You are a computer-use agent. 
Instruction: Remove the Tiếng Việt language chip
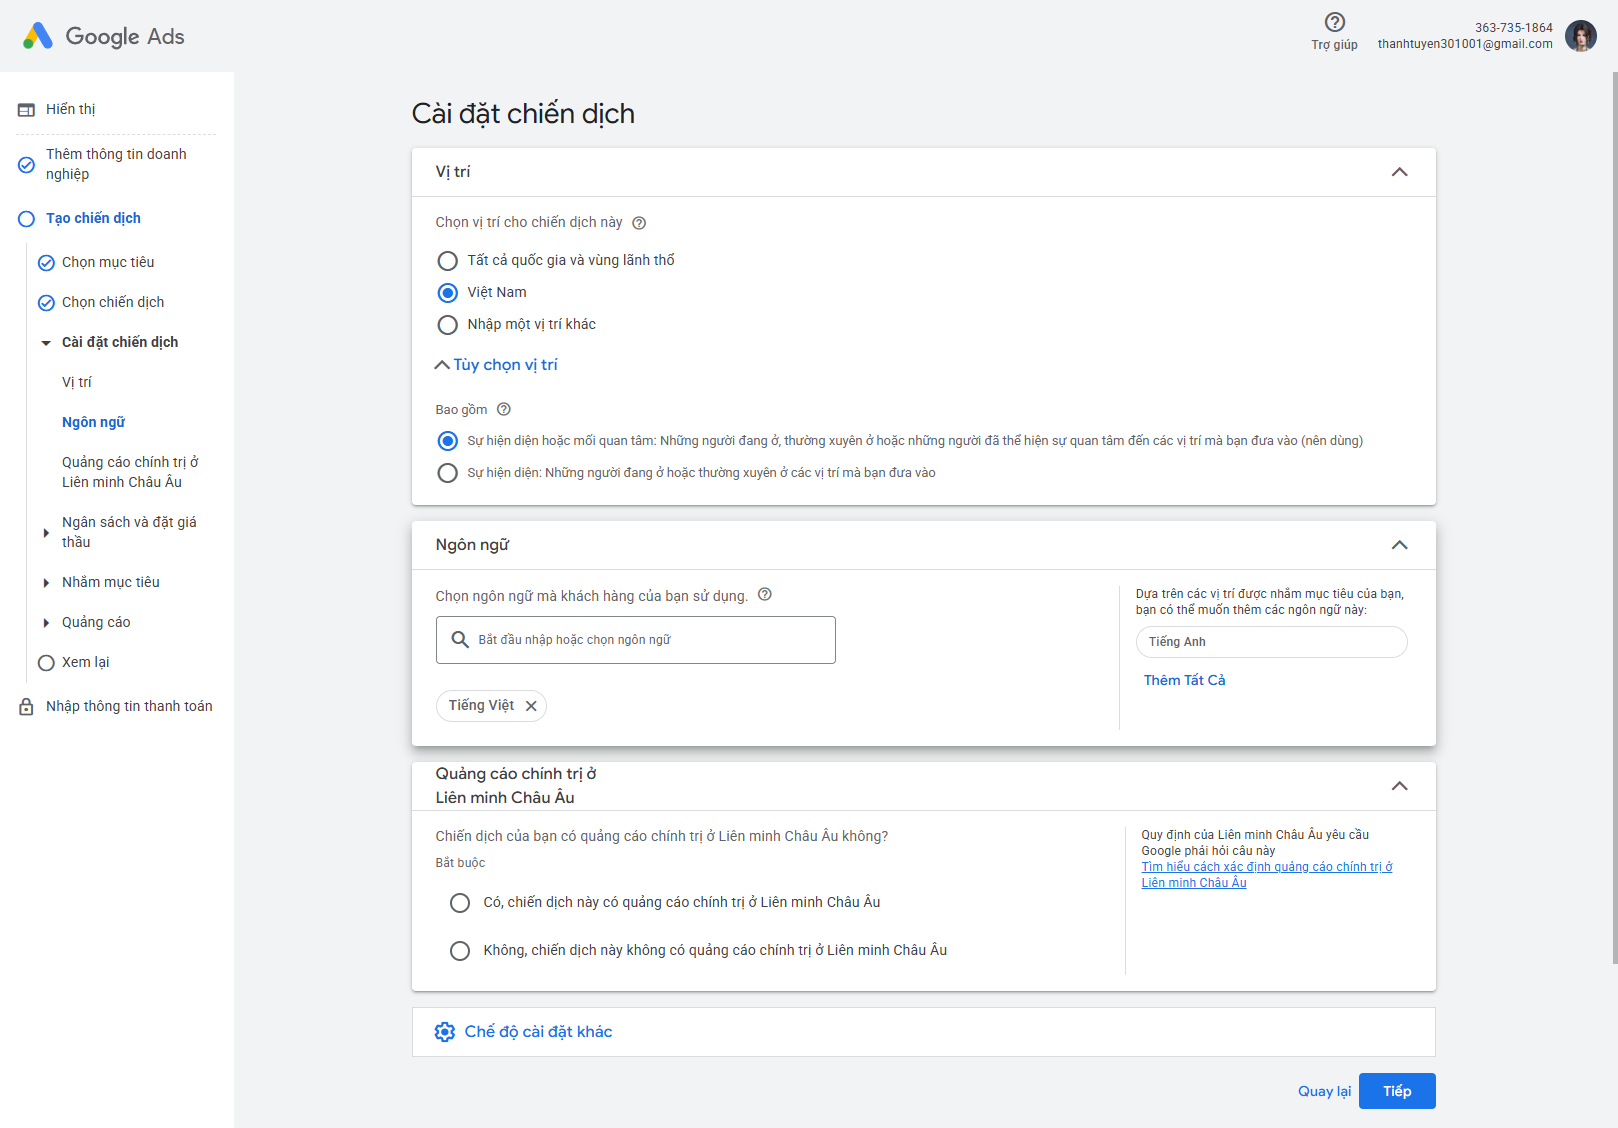pyautogui.click(x=531, y=706)
